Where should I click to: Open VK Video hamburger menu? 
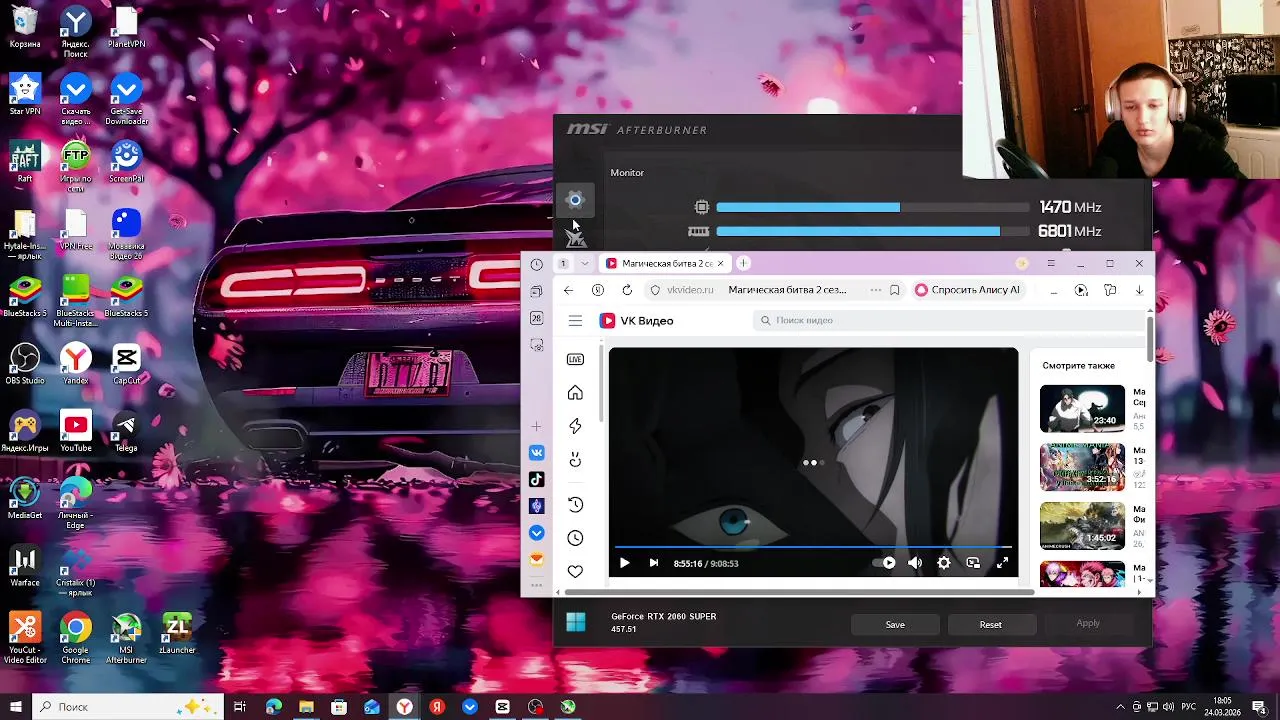(575, 321)
